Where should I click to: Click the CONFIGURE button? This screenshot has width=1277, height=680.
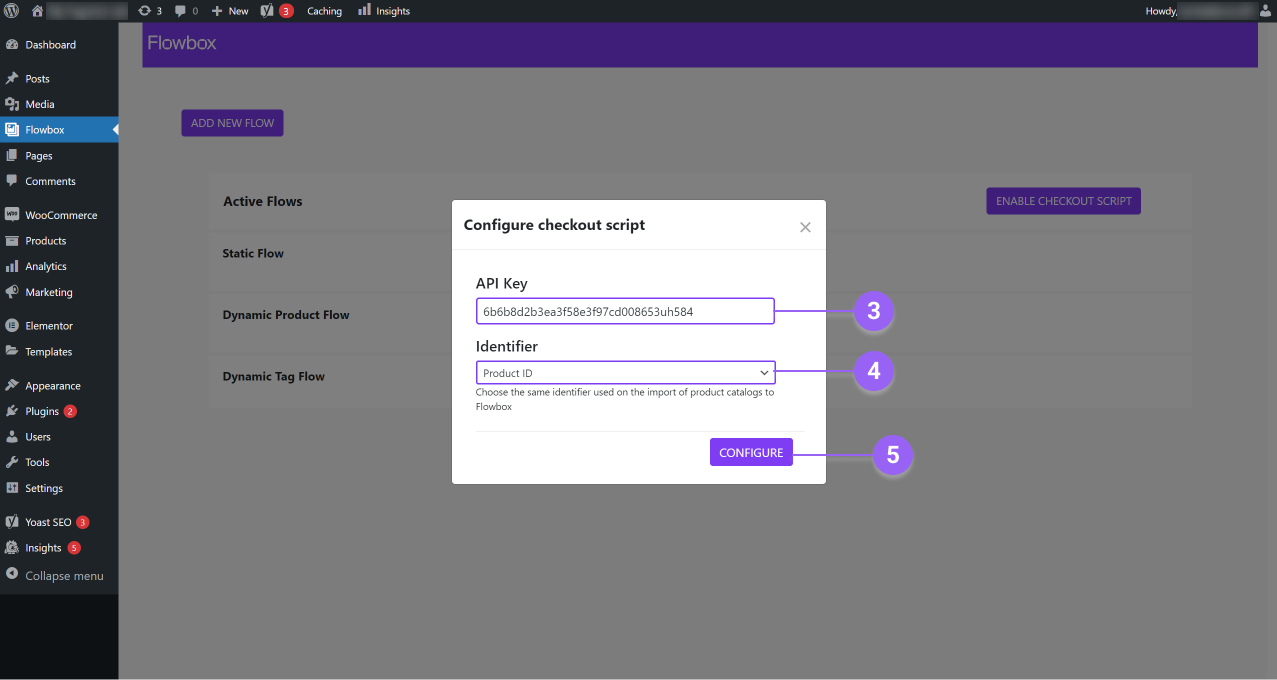[x=751, y=453]
